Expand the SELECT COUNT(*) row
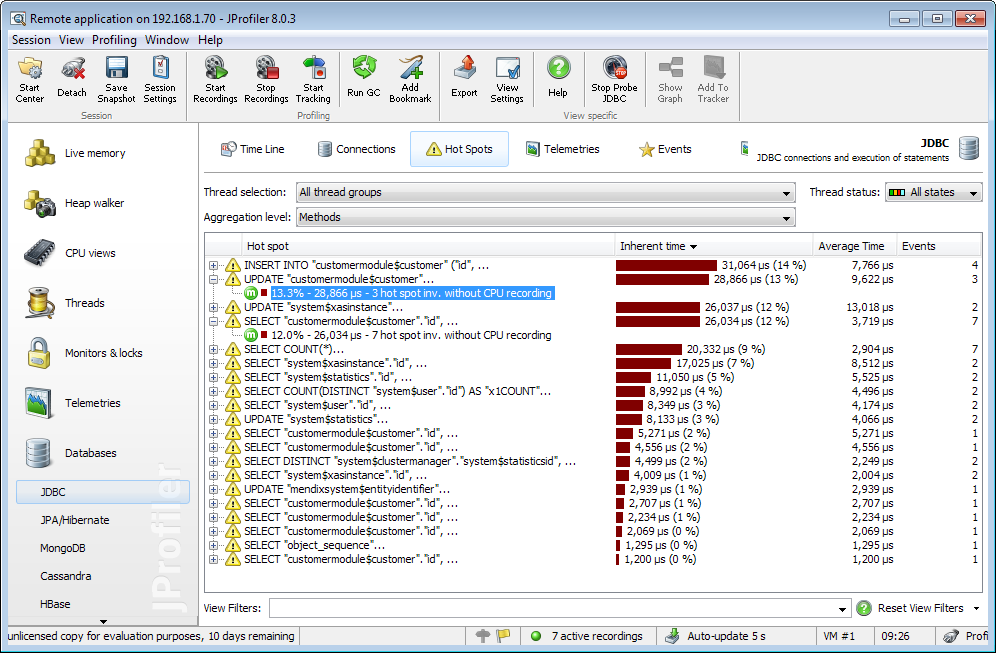Viewport: 996px width, 653px height. pyautogui.click(x=213, y=349)
